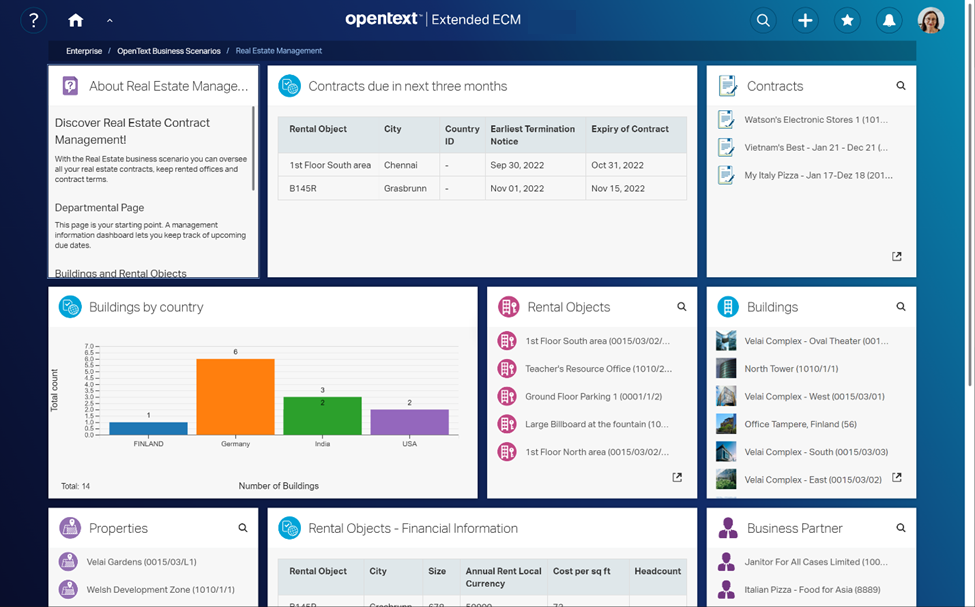Viewport: 975px width, 607px height.
Task: Click the browser page vertical scrollbar
Action: [x=970, y=193]
